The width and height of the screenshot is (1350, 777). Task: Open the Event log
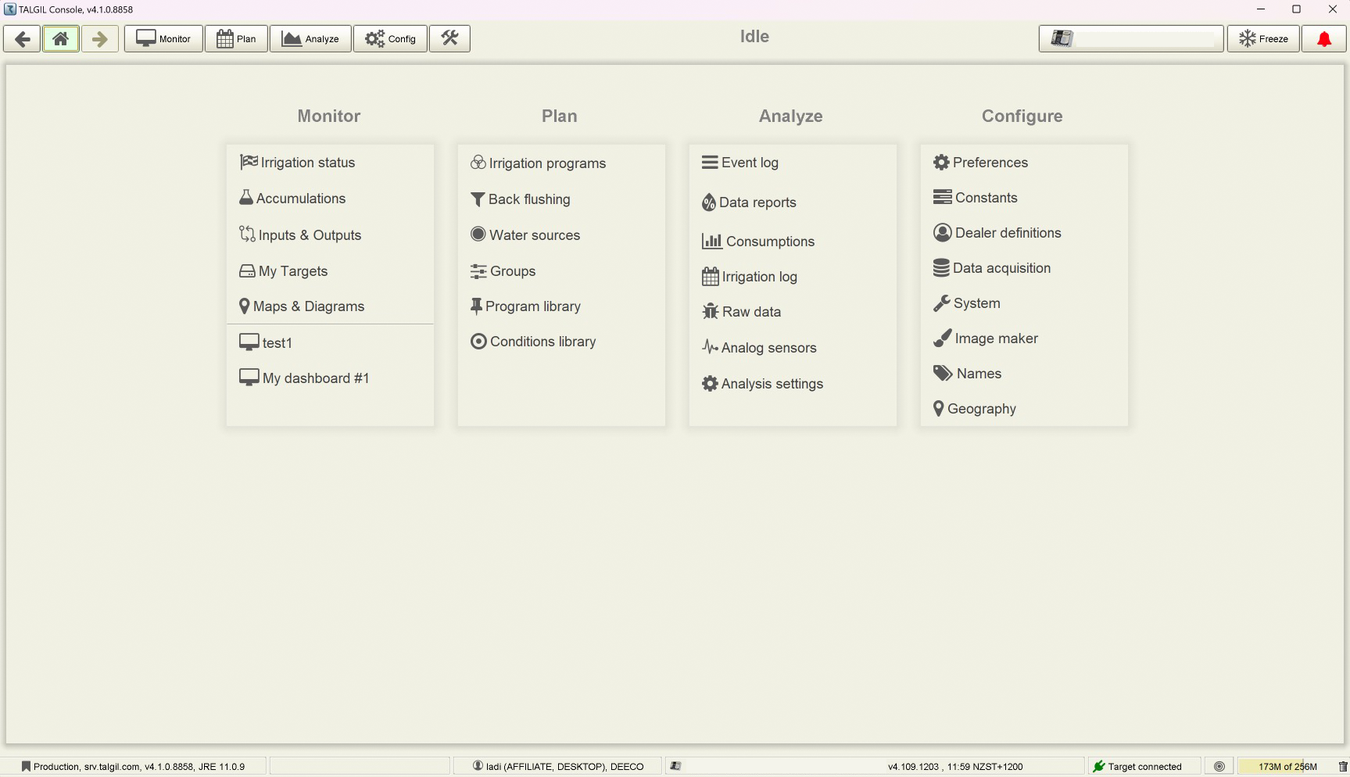pos(740,162)
